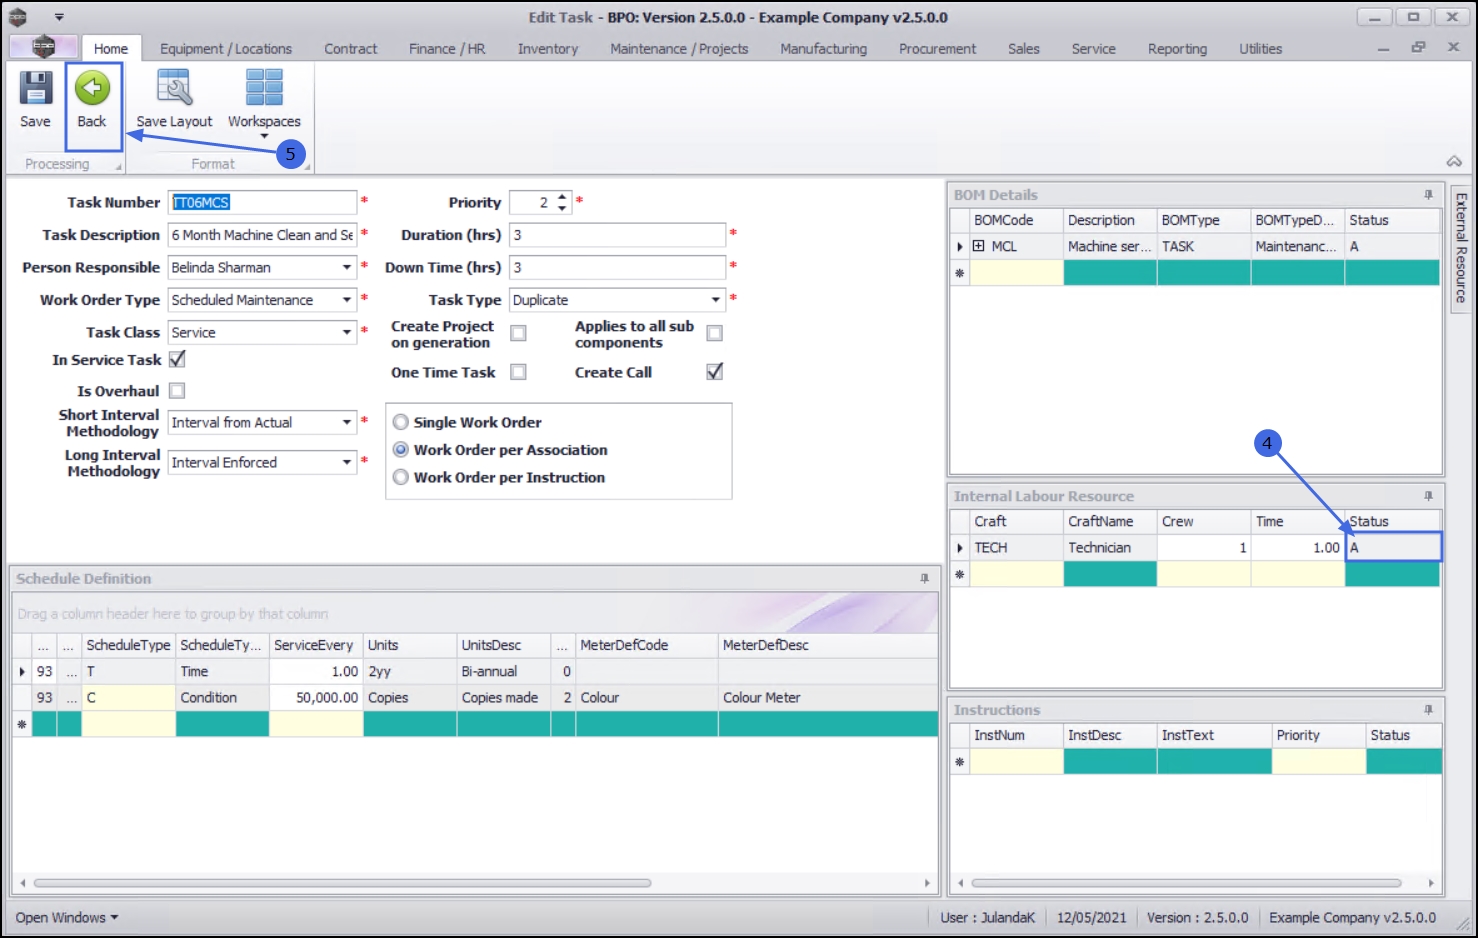The width and height of the screenshot is (1478, 938).
Task: Click the Down Time (hrs) input field
Action: (617, 267)
